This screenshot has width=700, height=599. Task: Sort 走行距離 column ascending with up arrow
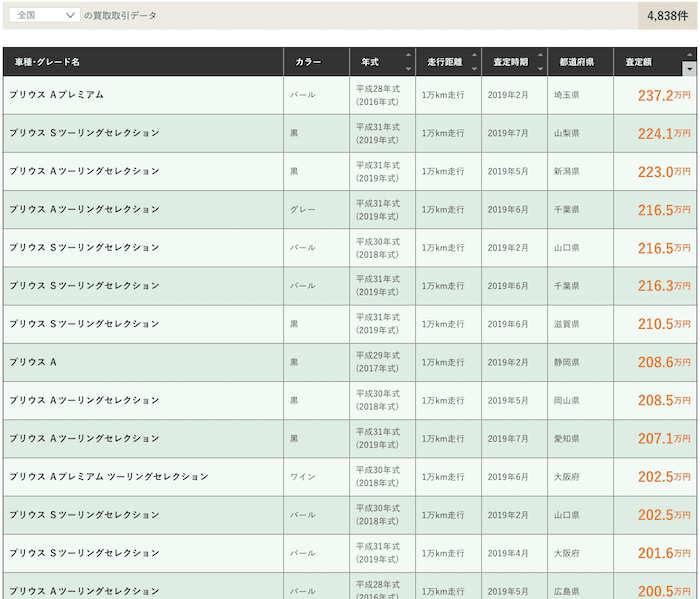point(474,55)
